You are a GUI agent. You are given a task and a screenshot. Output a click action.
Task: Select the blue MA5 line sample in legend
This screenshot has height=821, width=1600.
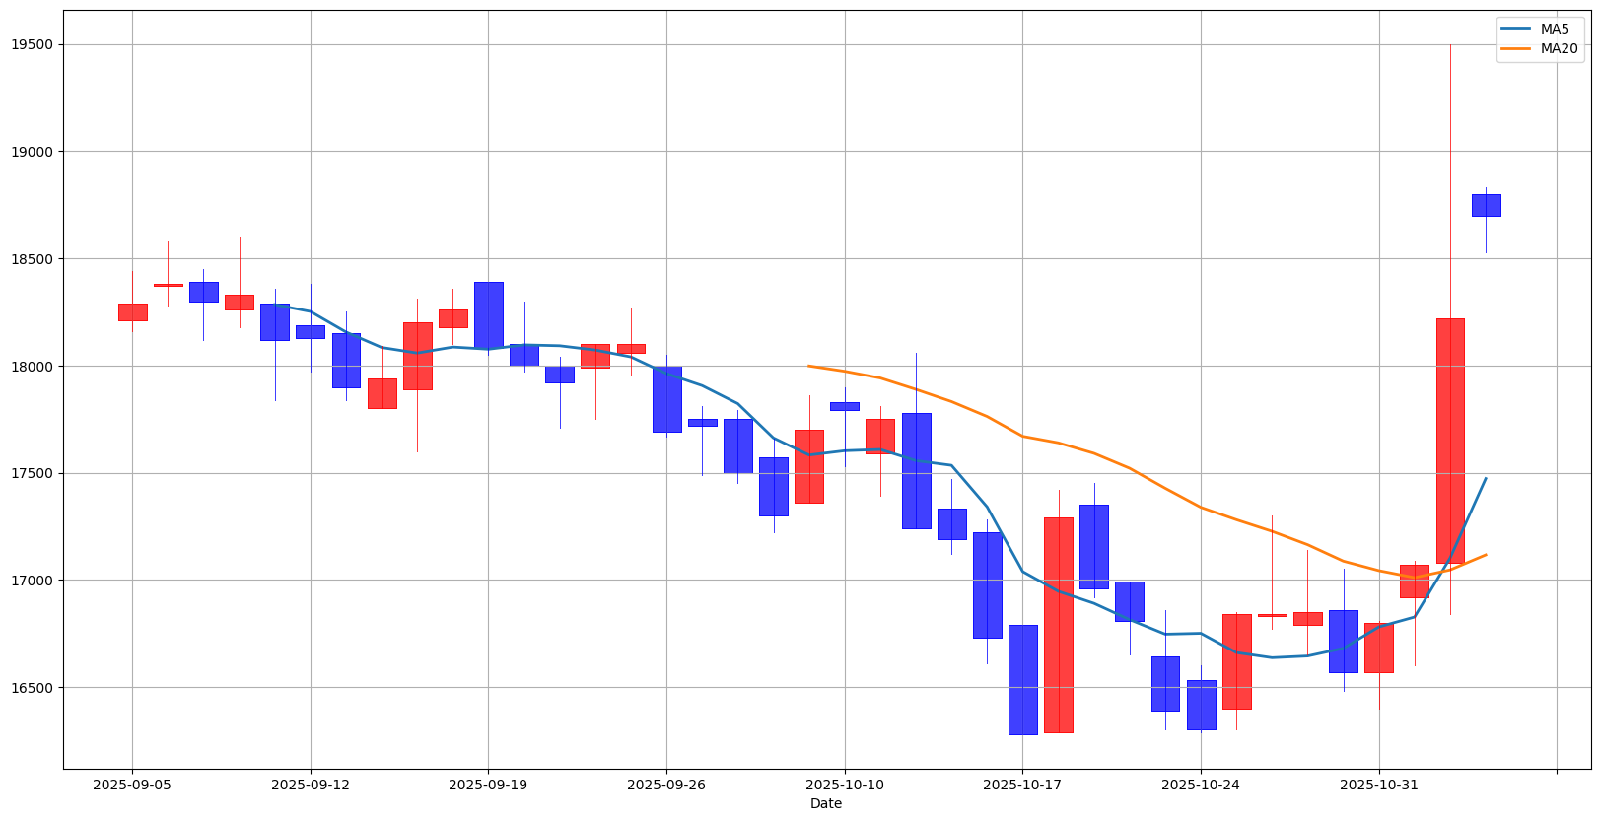pos(1516,29)
